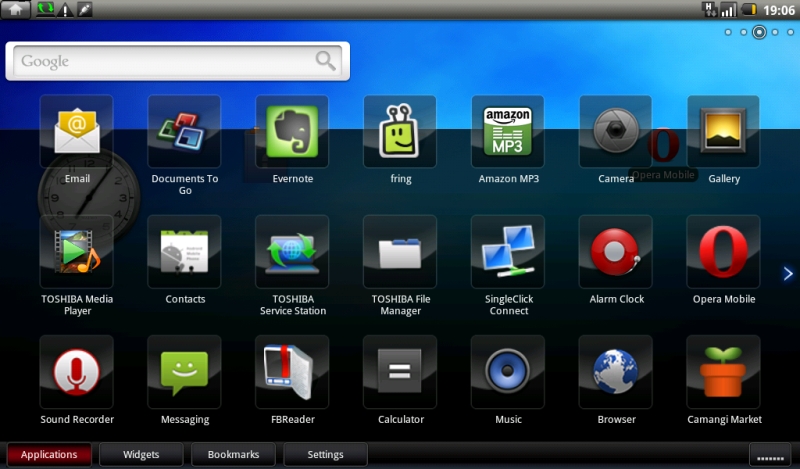This screenshot has height=469, width=800.
Task: Tap the green sync notification icon
Action: (45, 9)
